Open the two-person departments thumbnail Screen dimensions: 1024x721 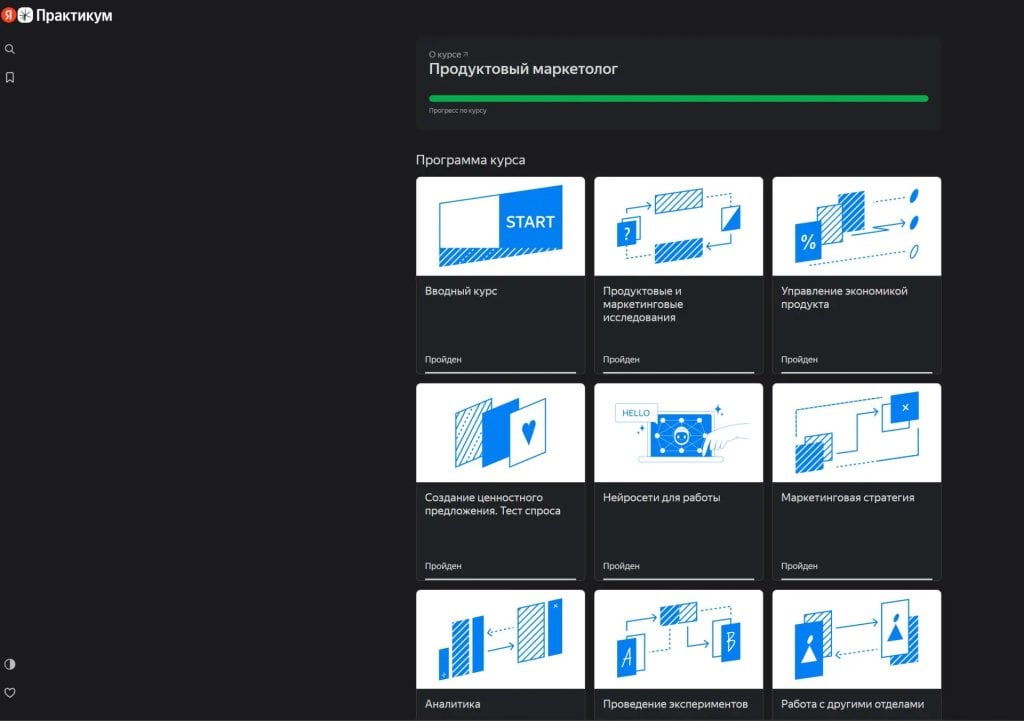coord(857,639)
